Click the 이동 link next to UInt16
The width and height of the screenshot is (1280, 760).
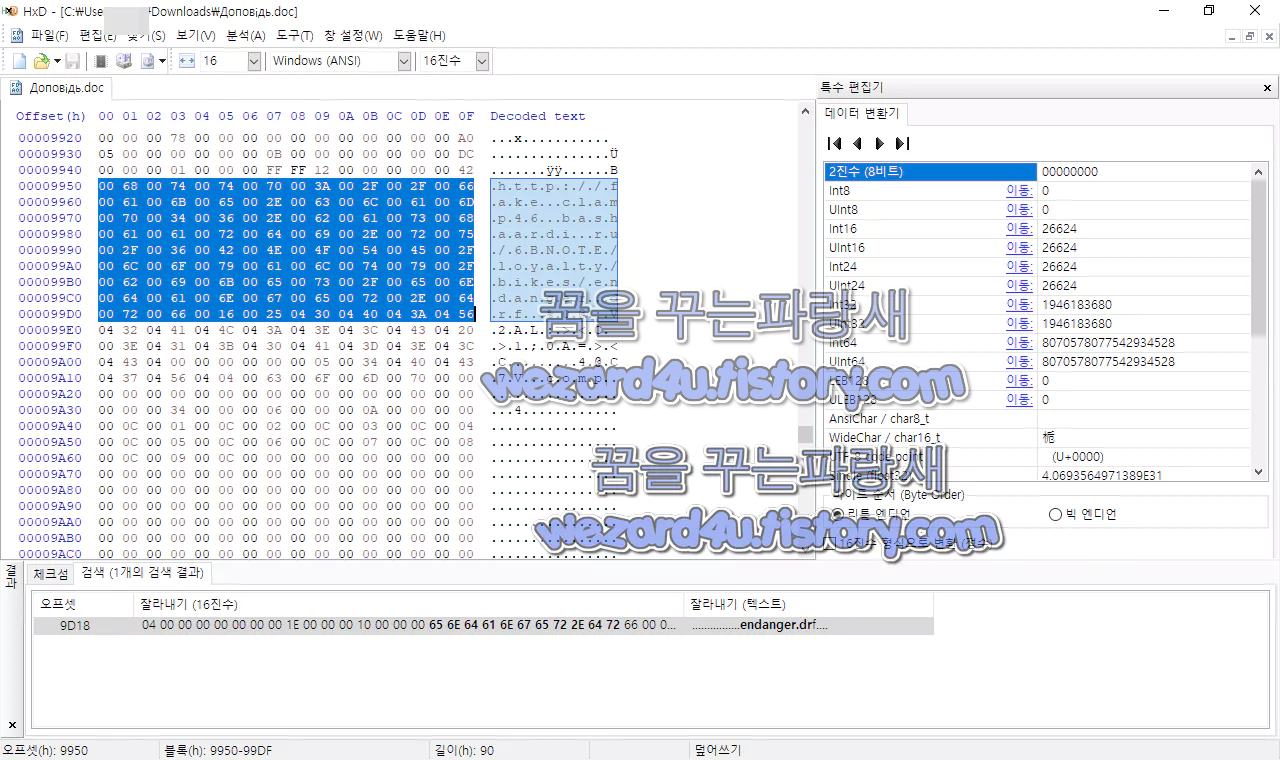click(x=1019, y=247)
